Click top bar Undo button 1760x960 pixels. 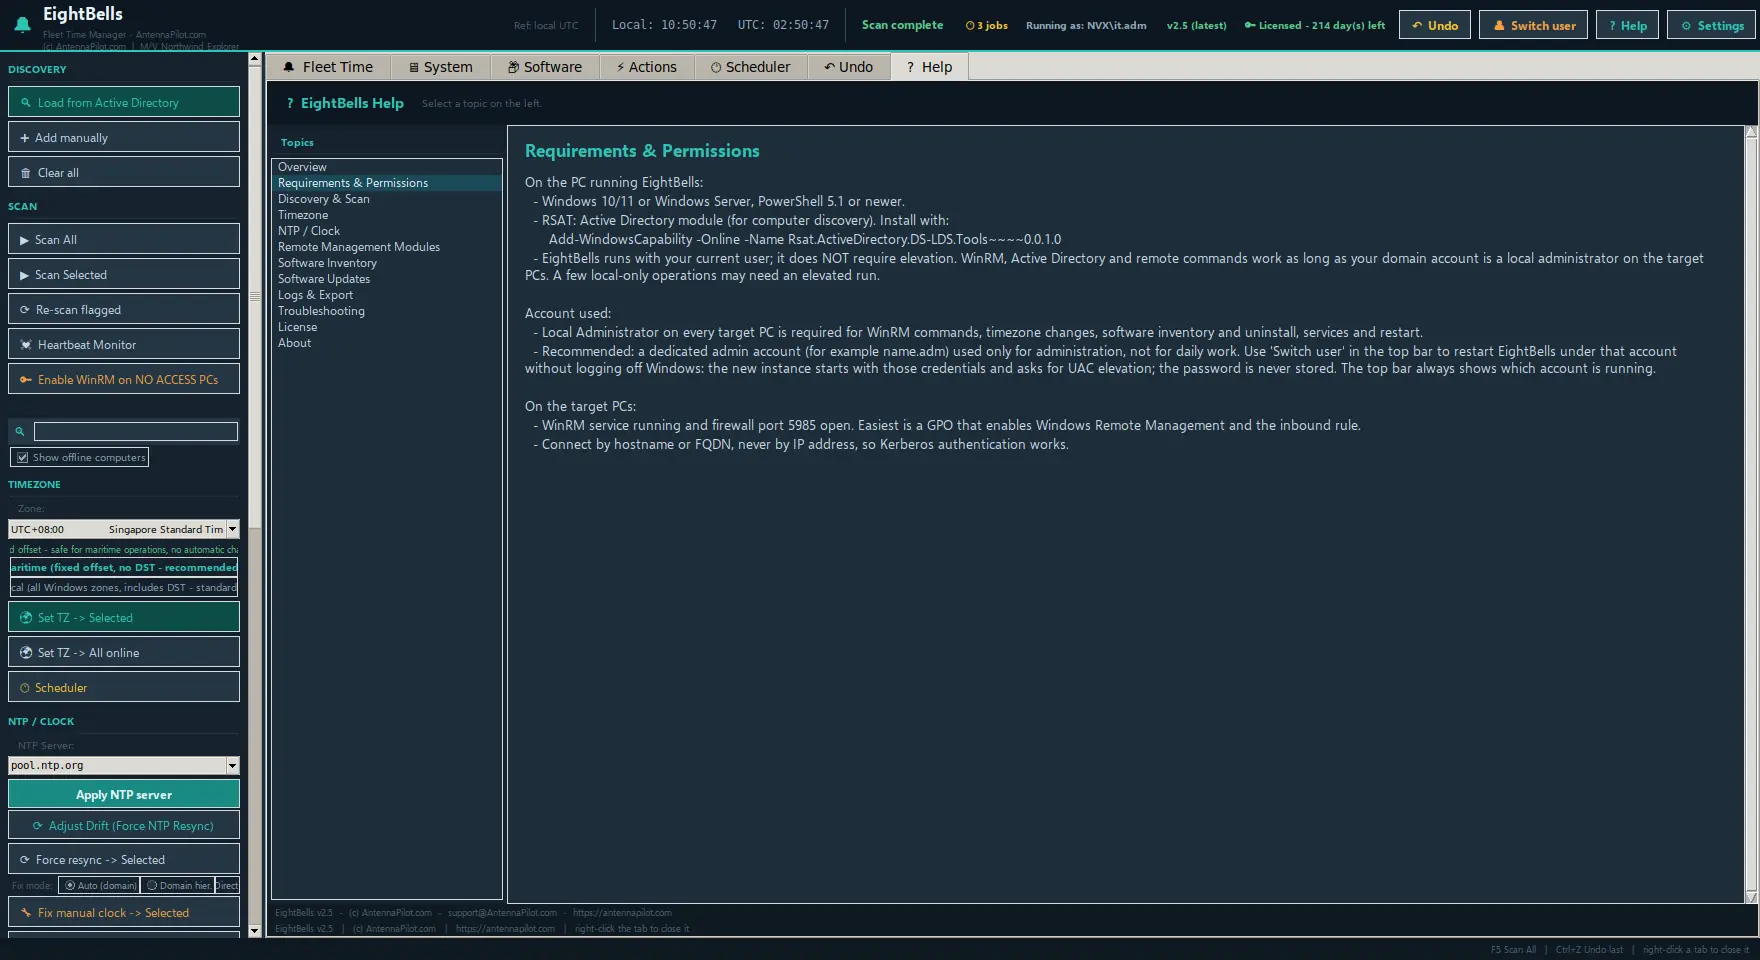pos(1434,25)
